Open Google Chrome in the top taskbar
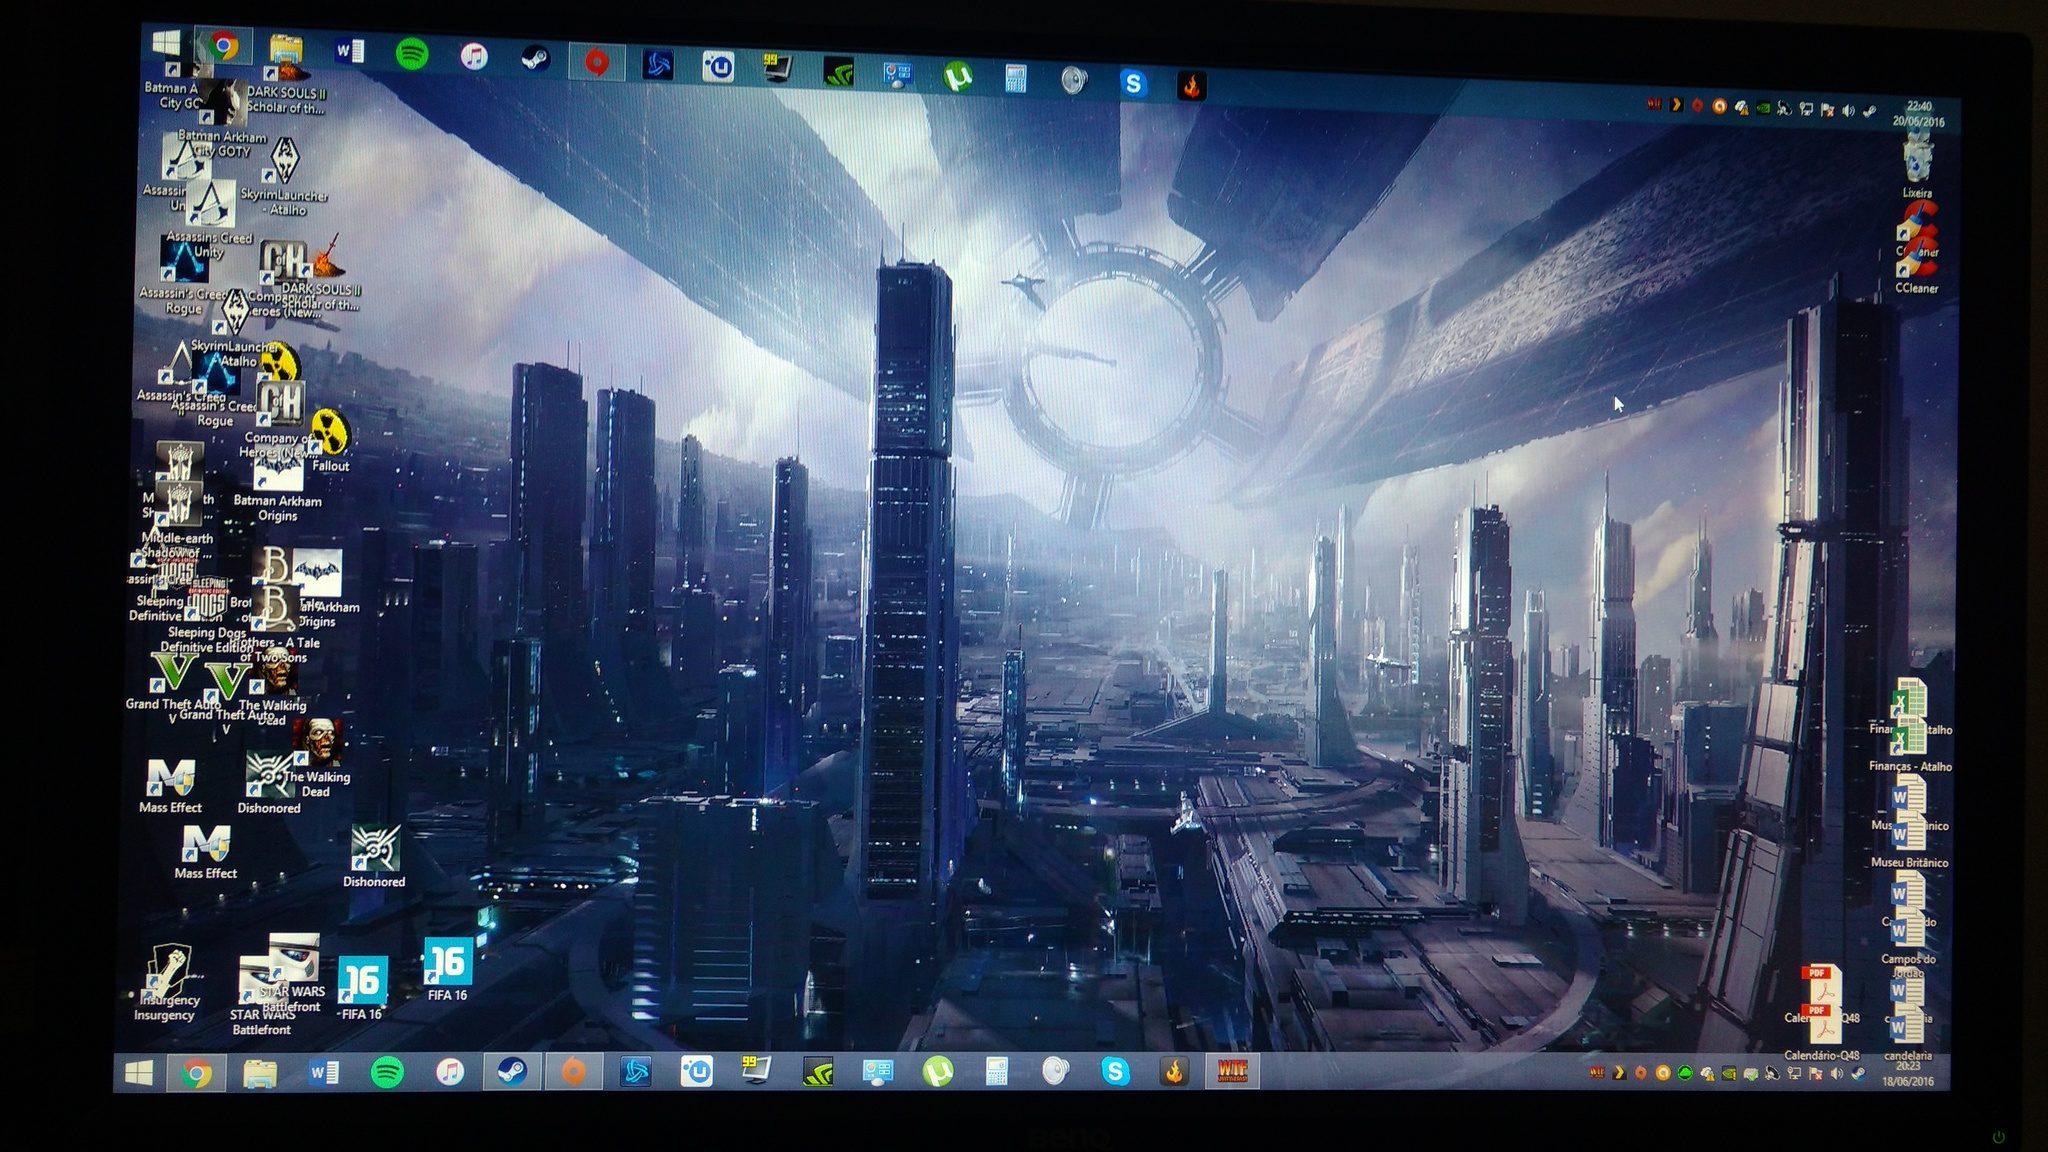 tap(224, 45)
